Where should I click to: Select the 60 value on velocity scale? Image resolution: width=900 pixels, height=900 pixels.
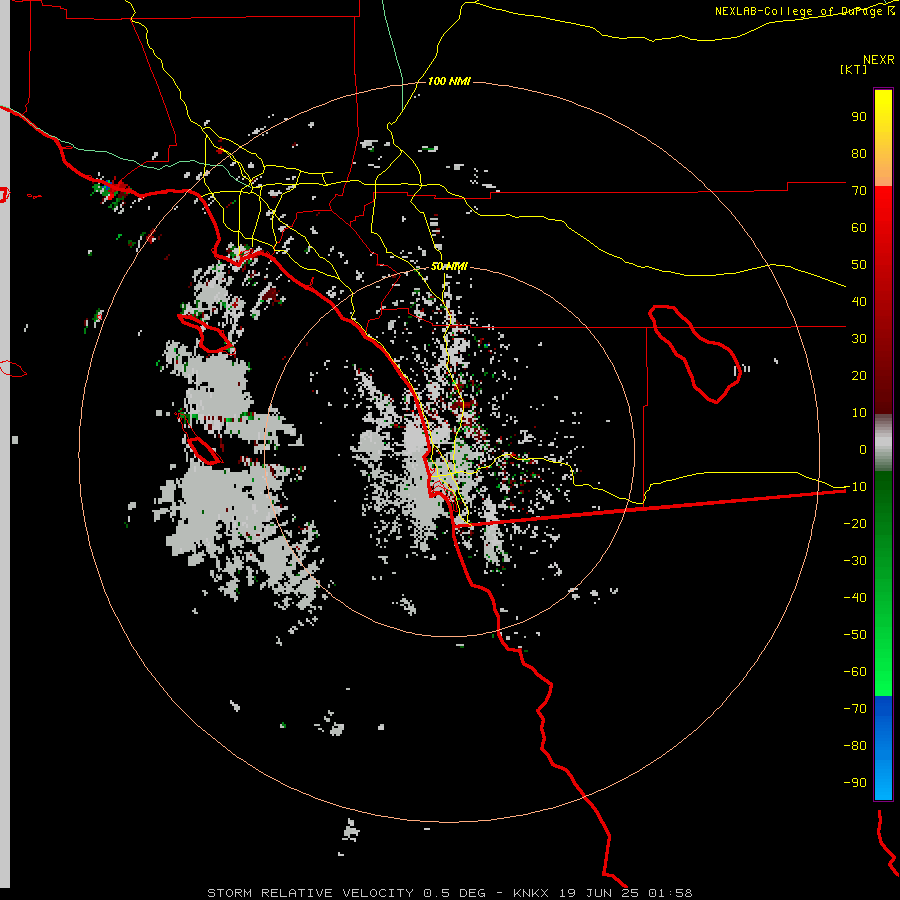(x=859, y=227)
